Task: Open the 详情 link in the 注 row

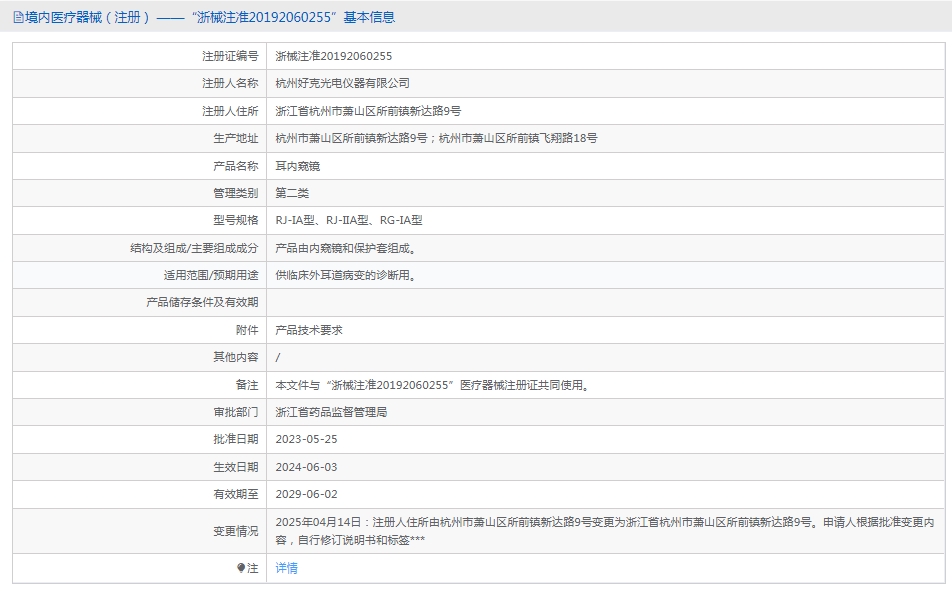Action: click(x=286, y=568)
